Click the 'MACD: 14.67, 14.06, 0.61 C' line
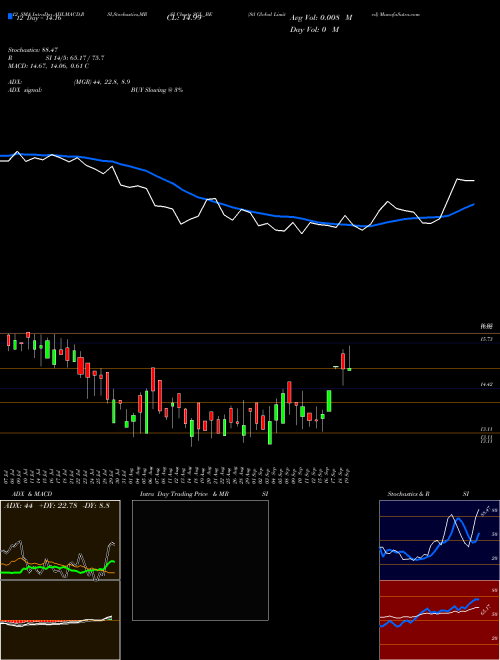 point(48,66)
